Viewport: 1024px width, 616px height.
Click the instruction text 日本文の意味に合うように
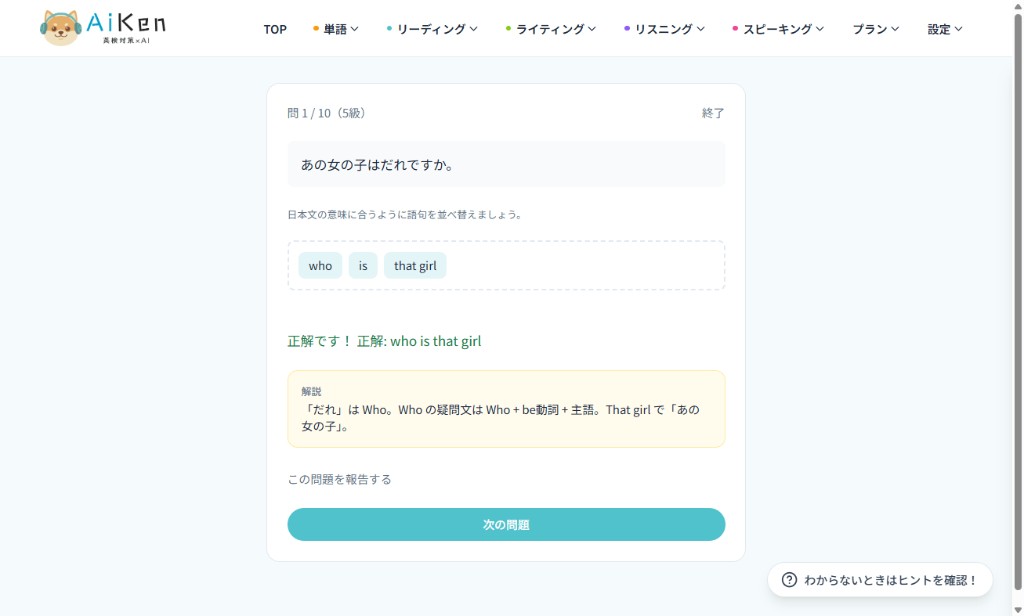(x=405, y=214)
